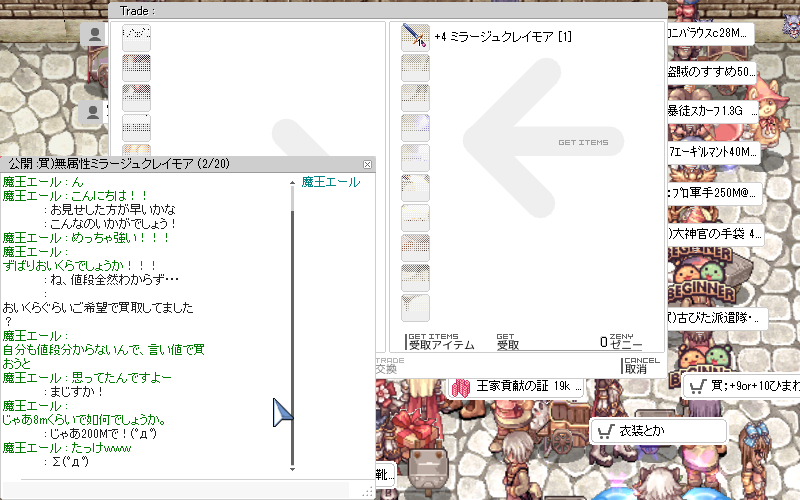Click chat line こんにちは！！
Screen dimensions: 800x500
(109, 195)
